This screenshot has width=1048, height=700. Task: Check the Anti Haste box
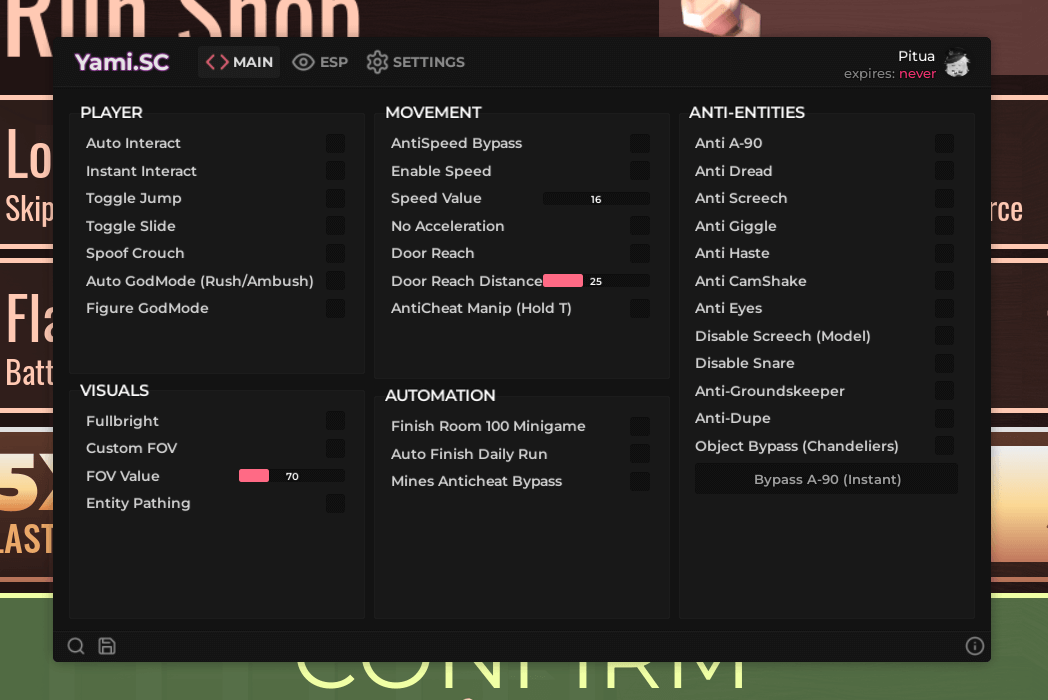point(944,253)
